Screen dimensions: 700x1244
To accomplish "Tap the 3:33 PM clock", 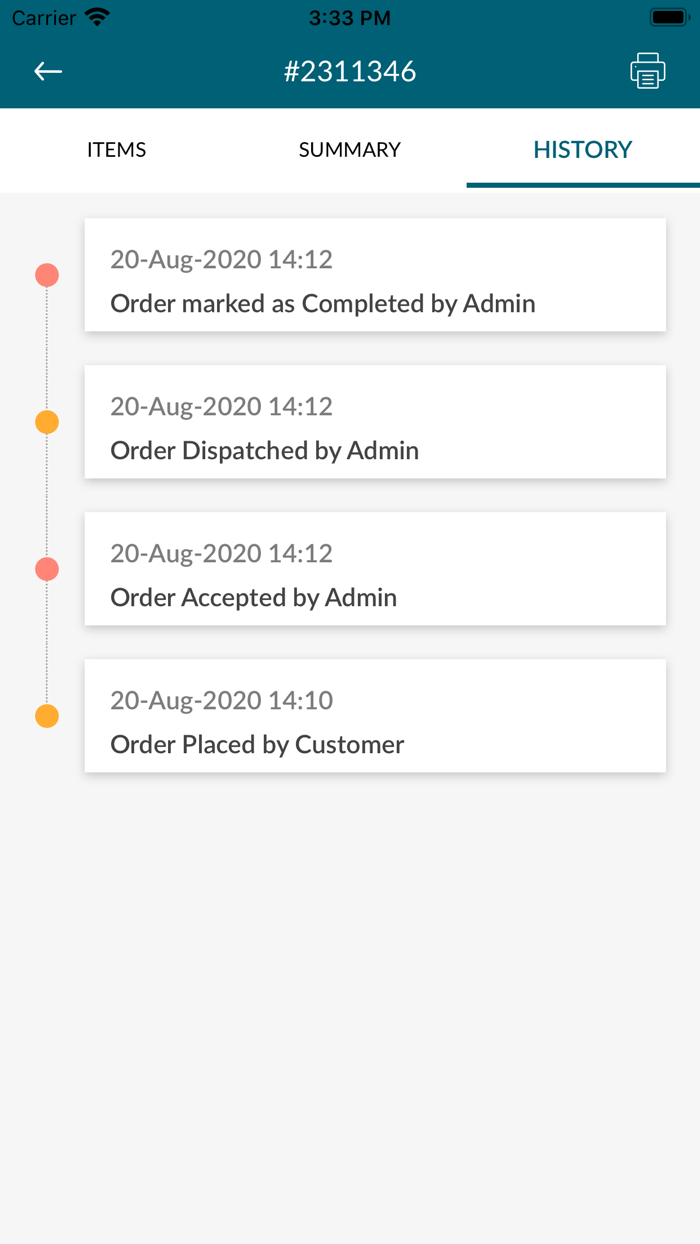I will tap(350, 17).
